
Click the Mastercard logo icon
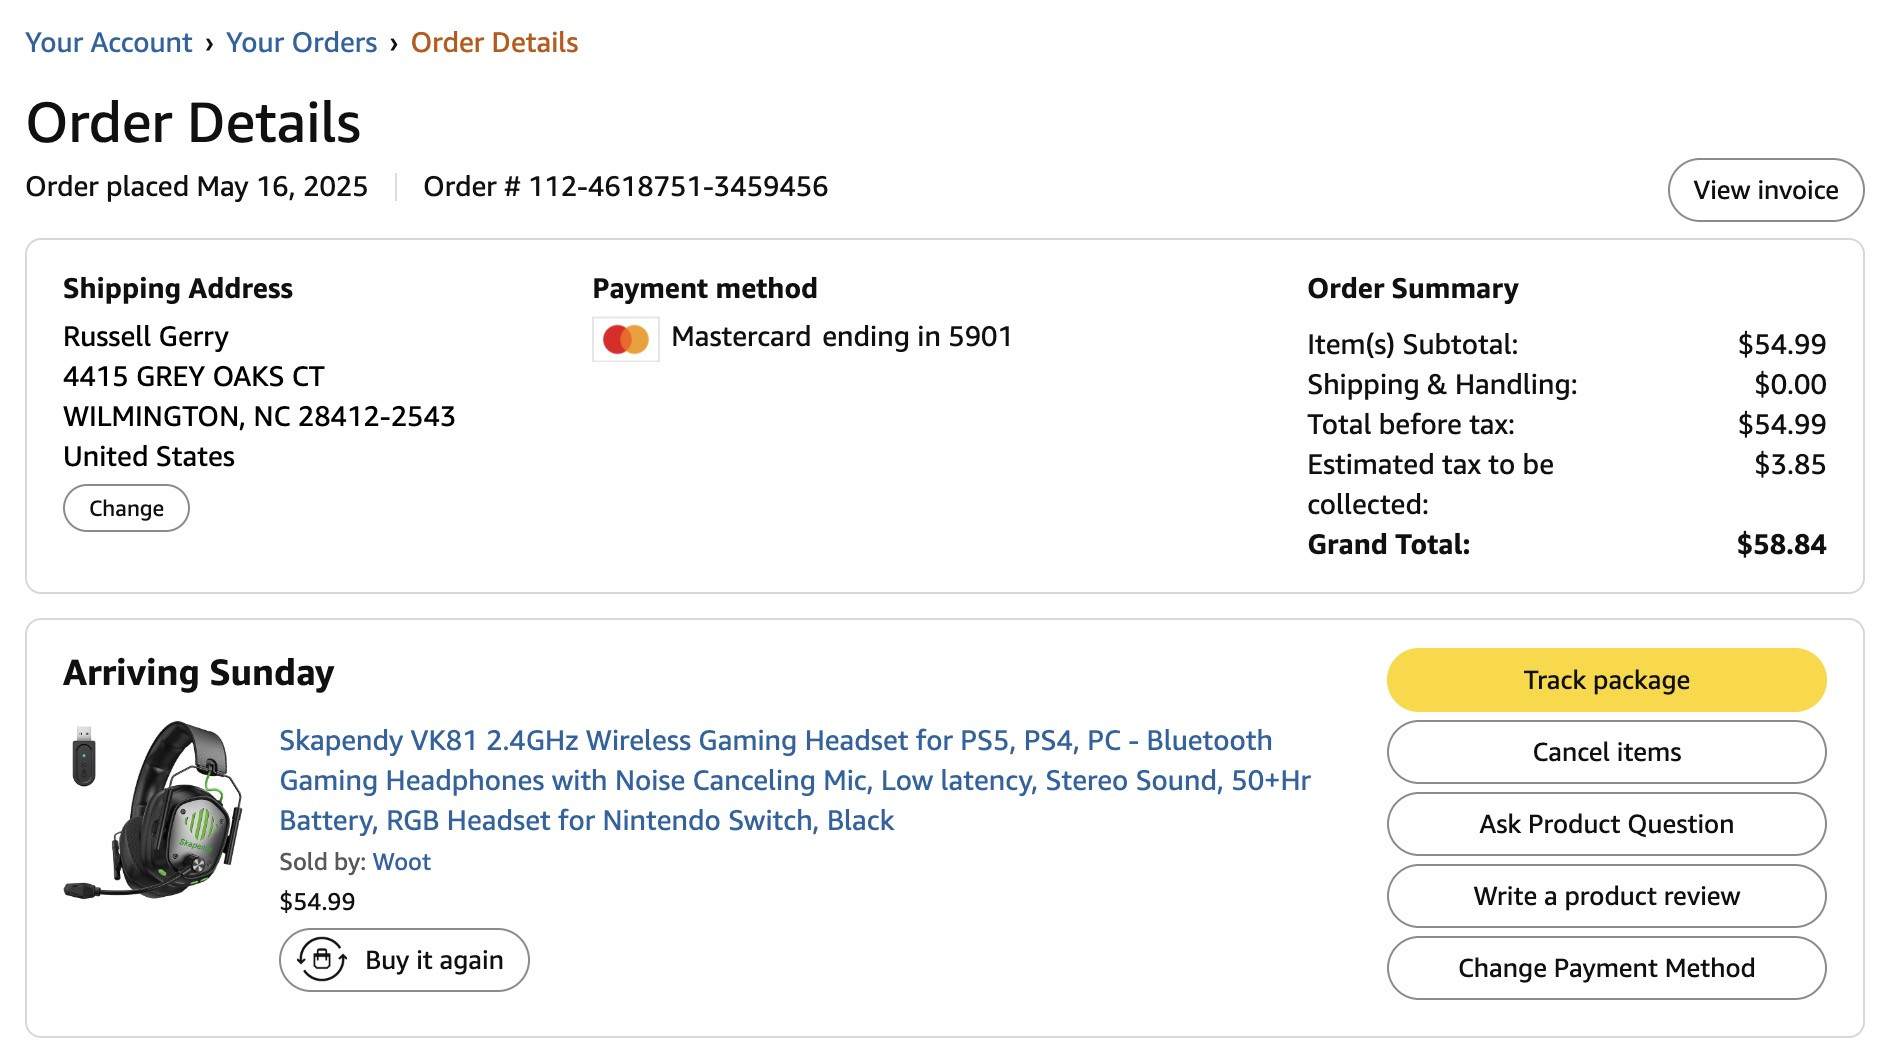point(626,340)
